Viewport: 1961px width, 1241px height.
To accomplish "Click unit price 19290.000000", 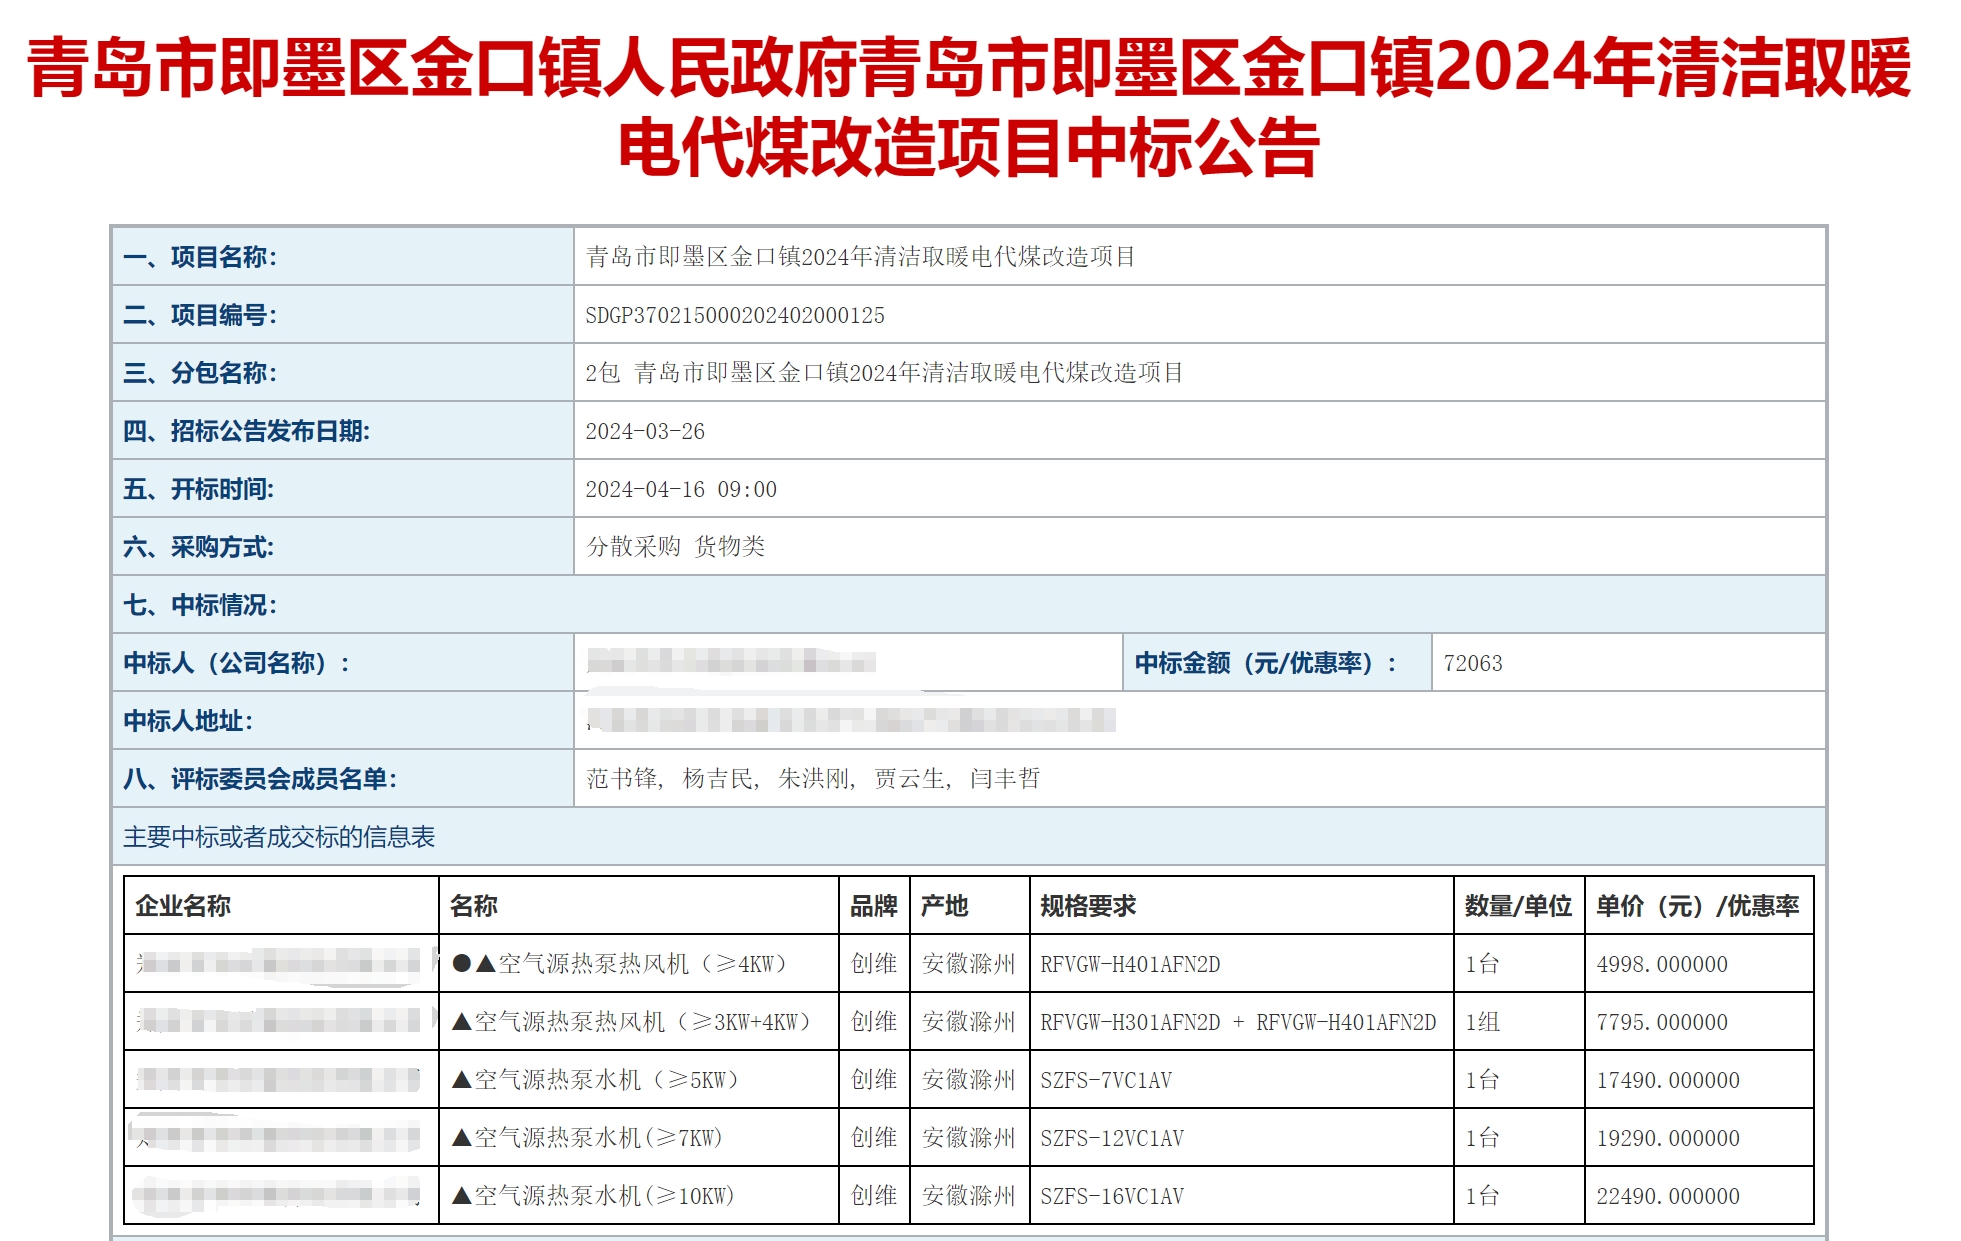I will (x=1668, y=1138).
